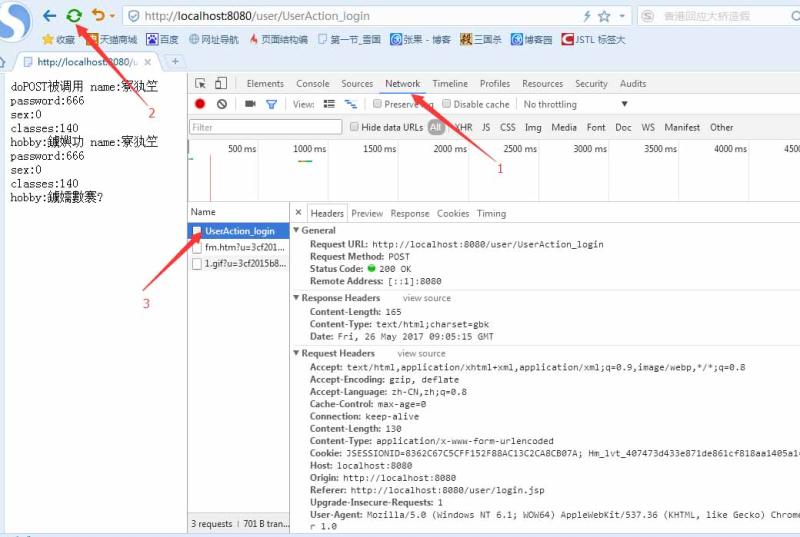Toggle the network filter funnel icon

pos(271,105)
